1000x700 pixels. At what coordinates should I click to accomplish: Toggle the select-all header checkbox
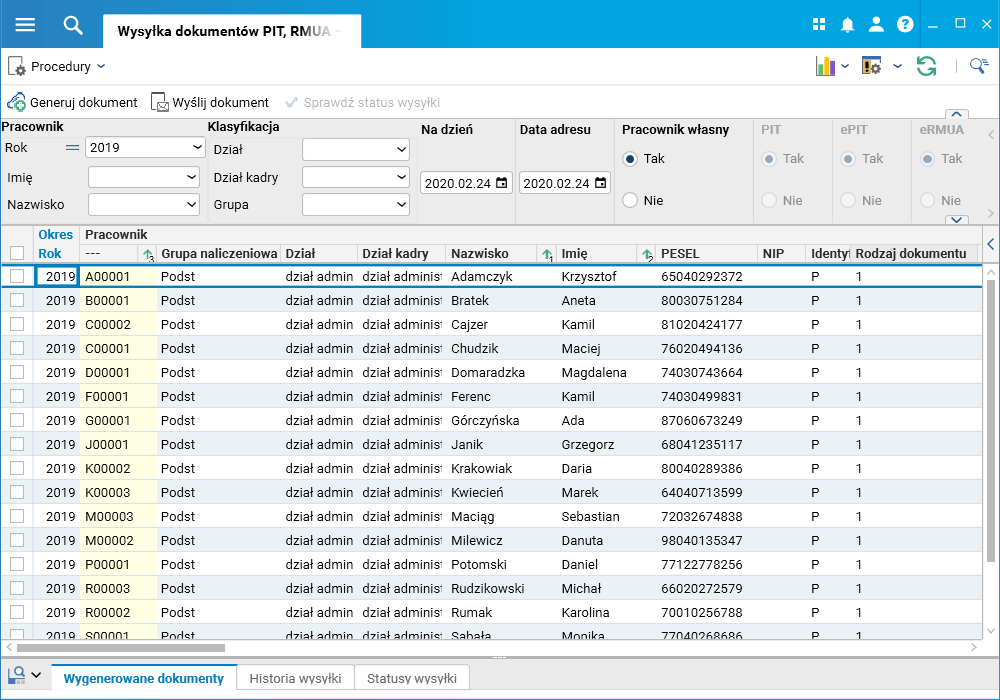pyautogui.click(x=17, y=253)
